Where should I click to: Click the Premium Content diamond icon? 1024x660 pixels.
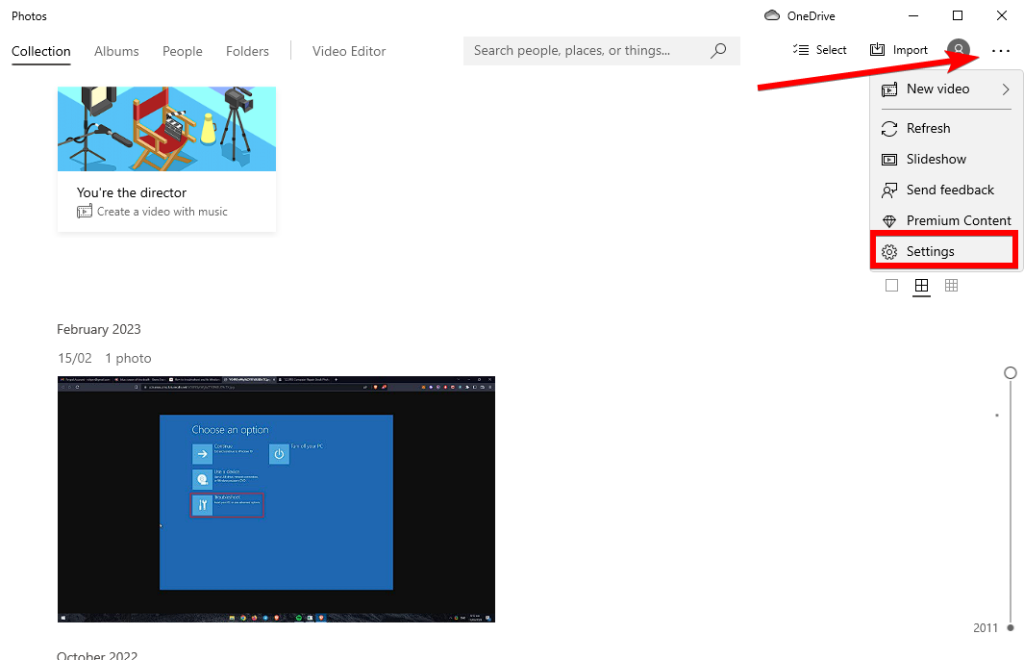890,220
